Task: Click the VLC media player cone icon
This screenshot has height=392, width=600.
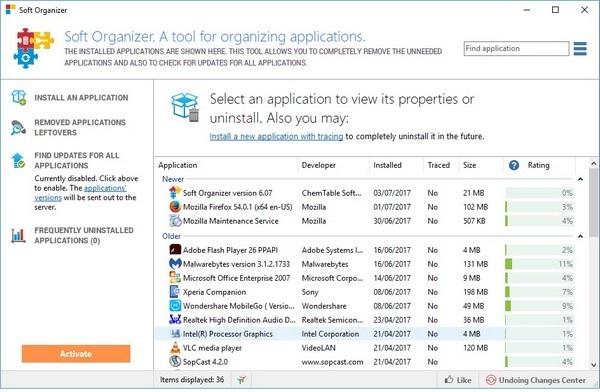Action: (175, 348)
